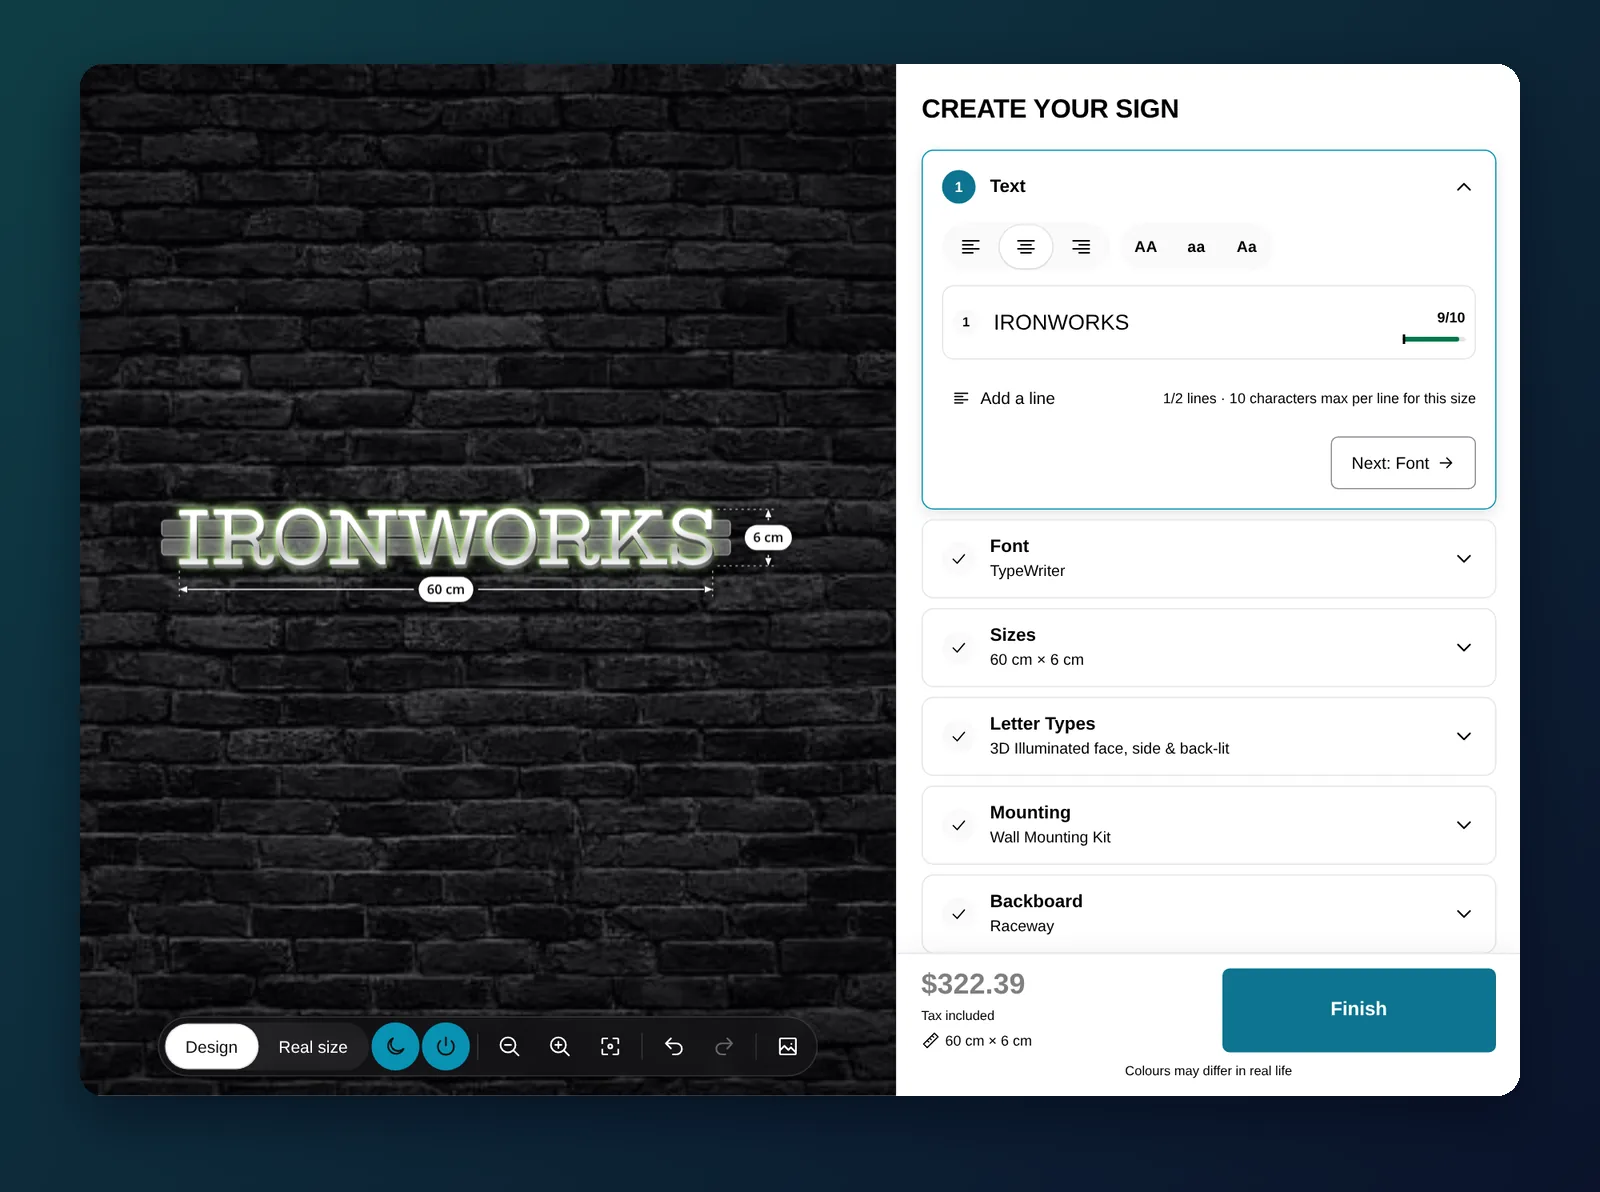Click the Letter Types checkmark icon
1600x1192 pixels.
(x=959, y=736)
